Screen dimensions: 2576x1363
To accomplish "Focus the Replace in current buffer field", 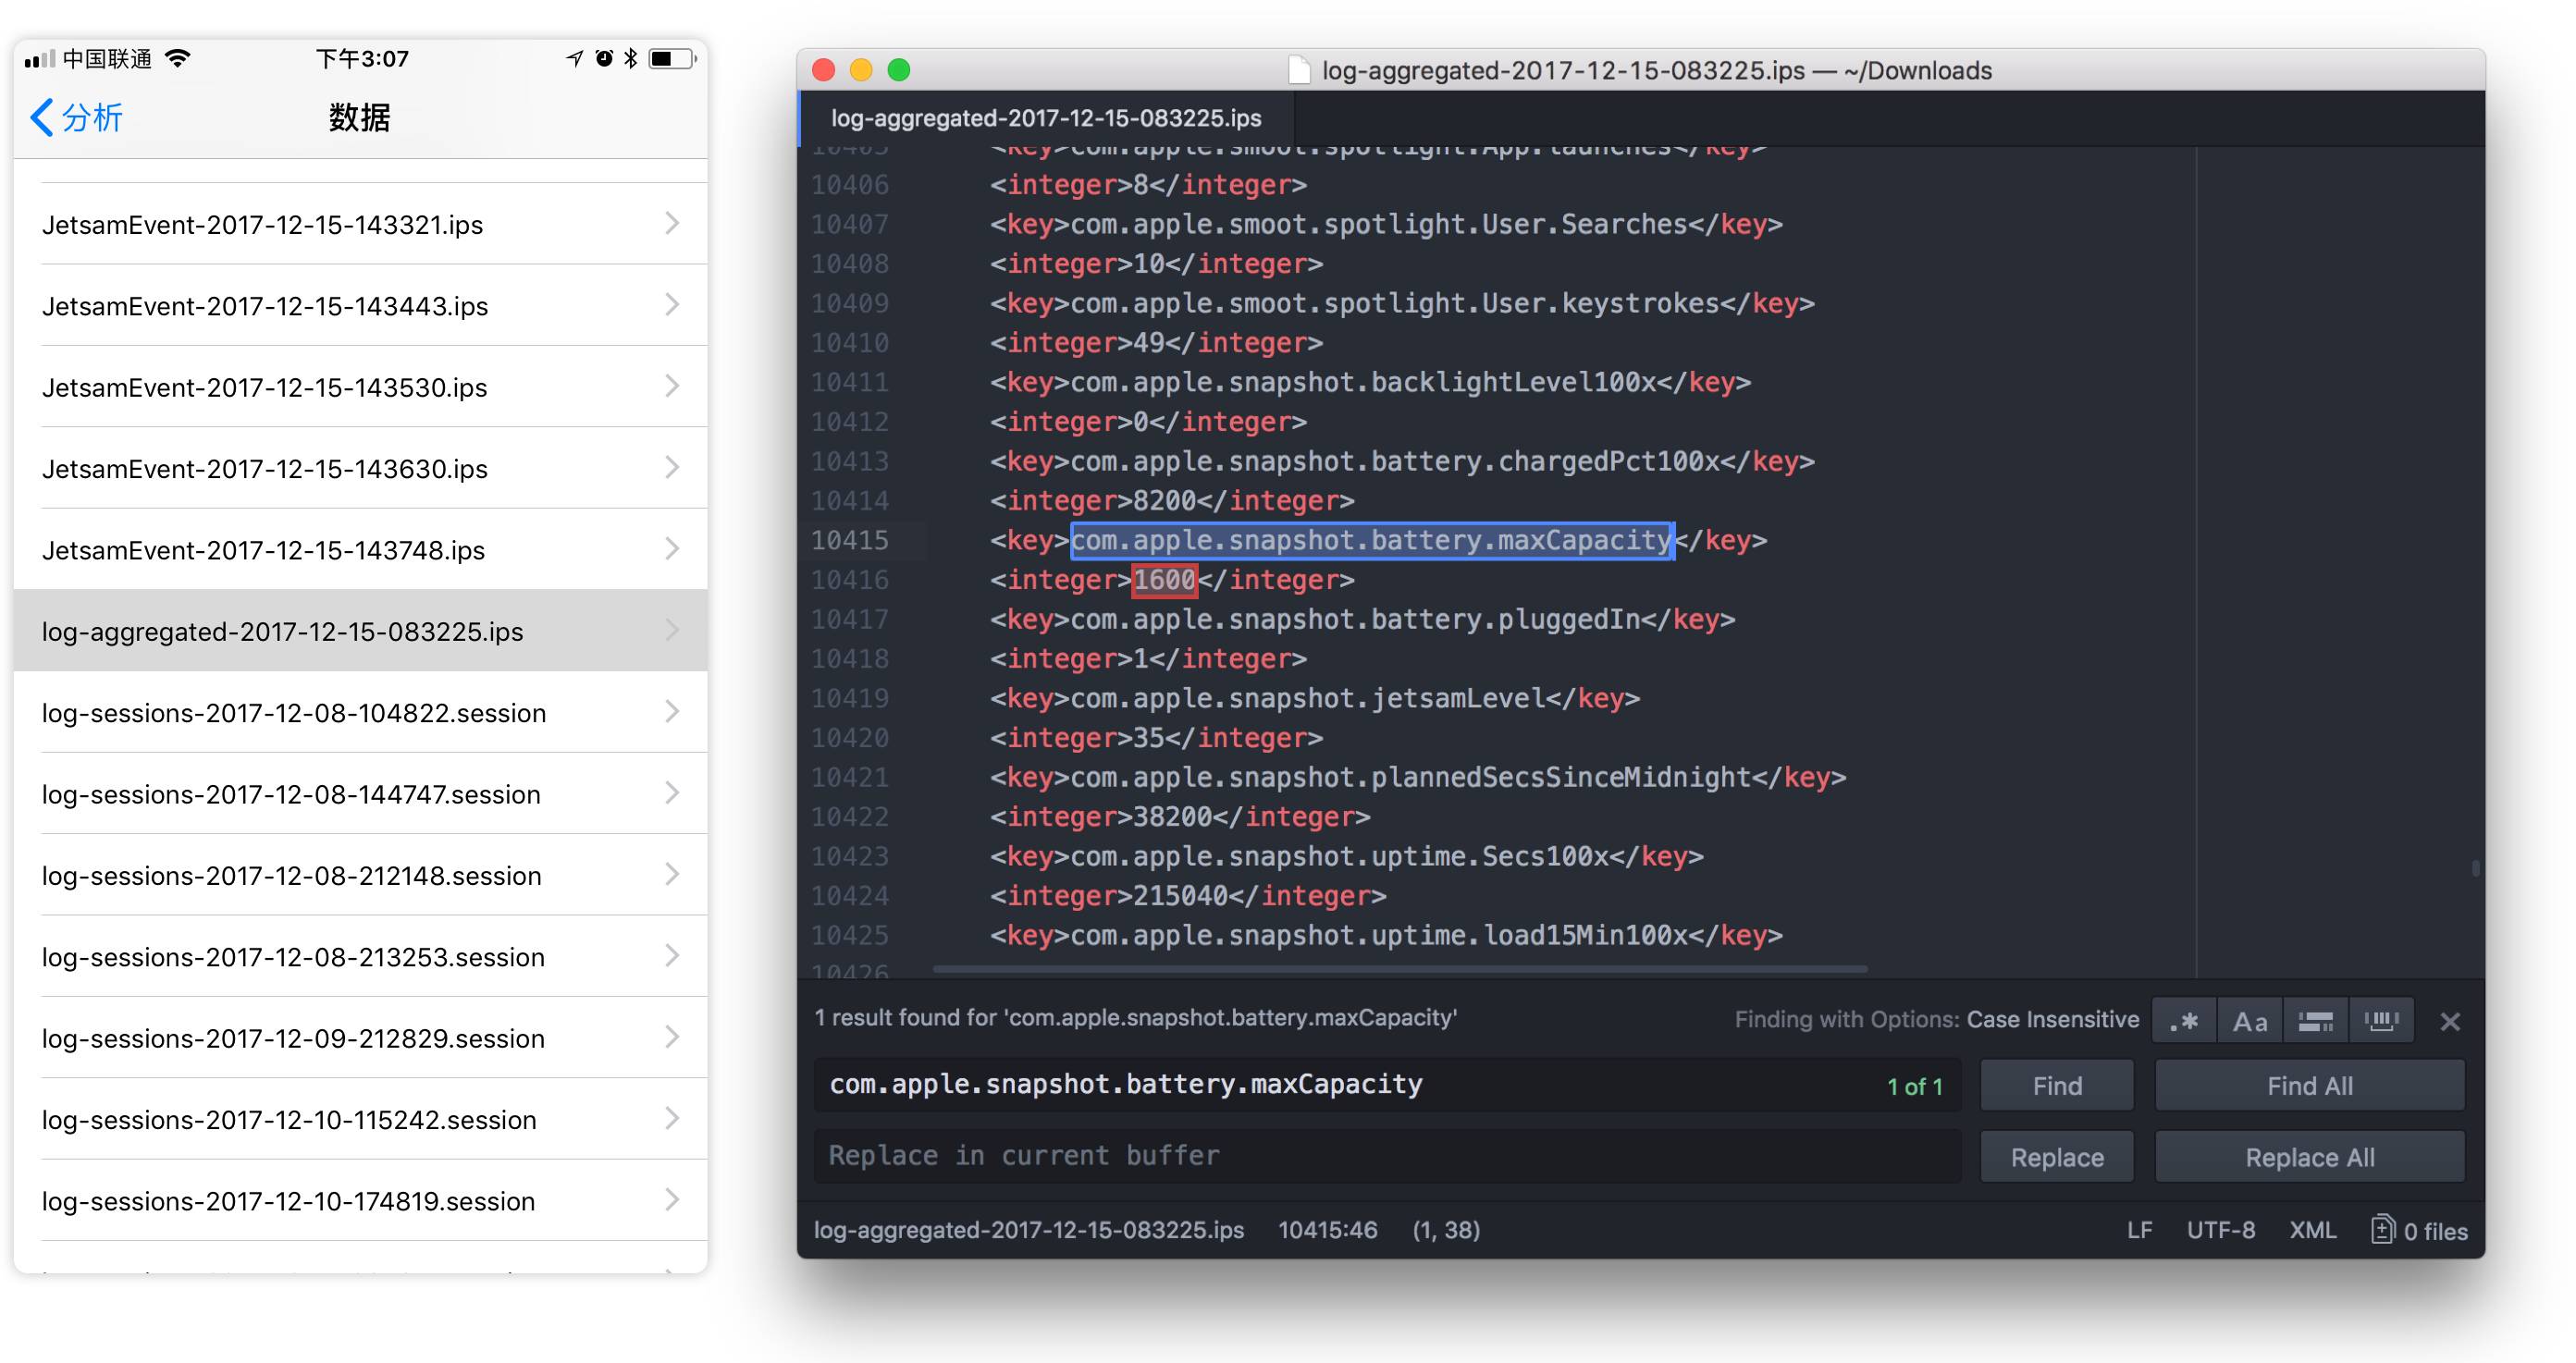I will click(1387, 1156).
